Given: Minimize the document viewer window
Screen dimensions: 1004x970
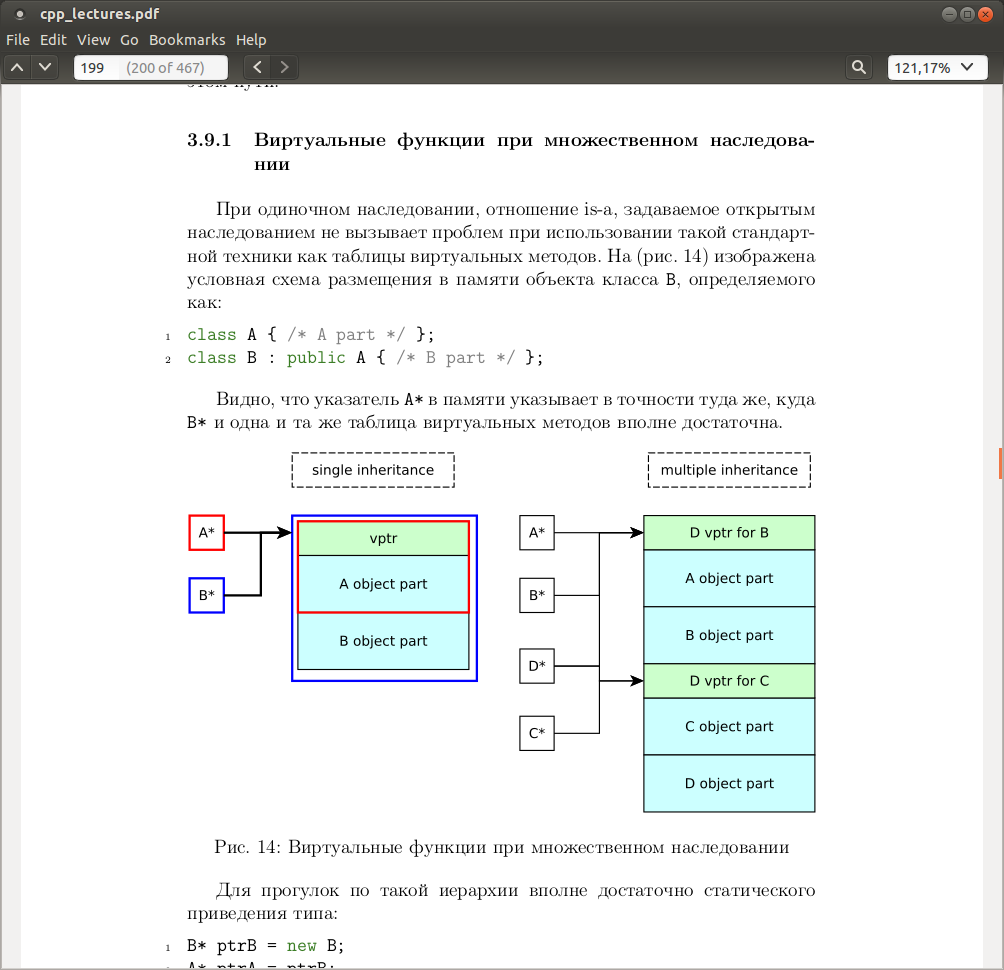Looking at the screenshot, I should 950,14.
